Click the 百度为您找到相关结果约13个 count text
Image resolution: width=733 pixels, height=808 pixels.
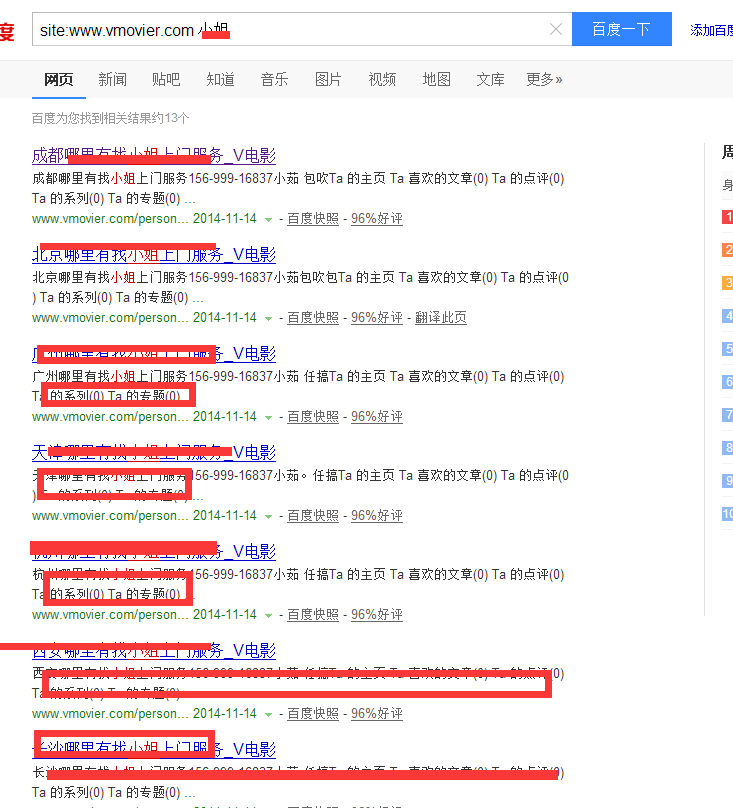coord(110,118)
